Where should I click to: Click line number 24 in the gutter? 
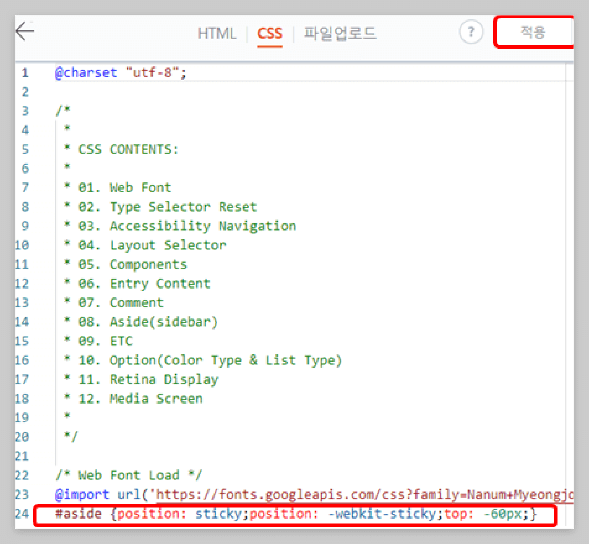(22, 514)
